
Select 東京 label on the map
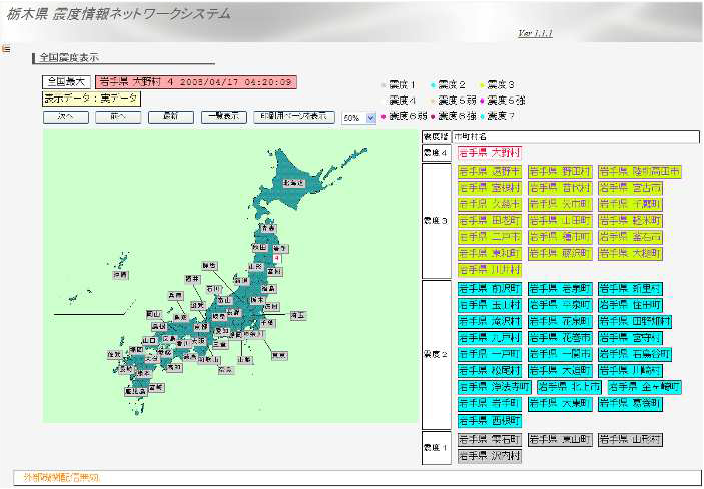pyautogui.click(x=279, y=355)
